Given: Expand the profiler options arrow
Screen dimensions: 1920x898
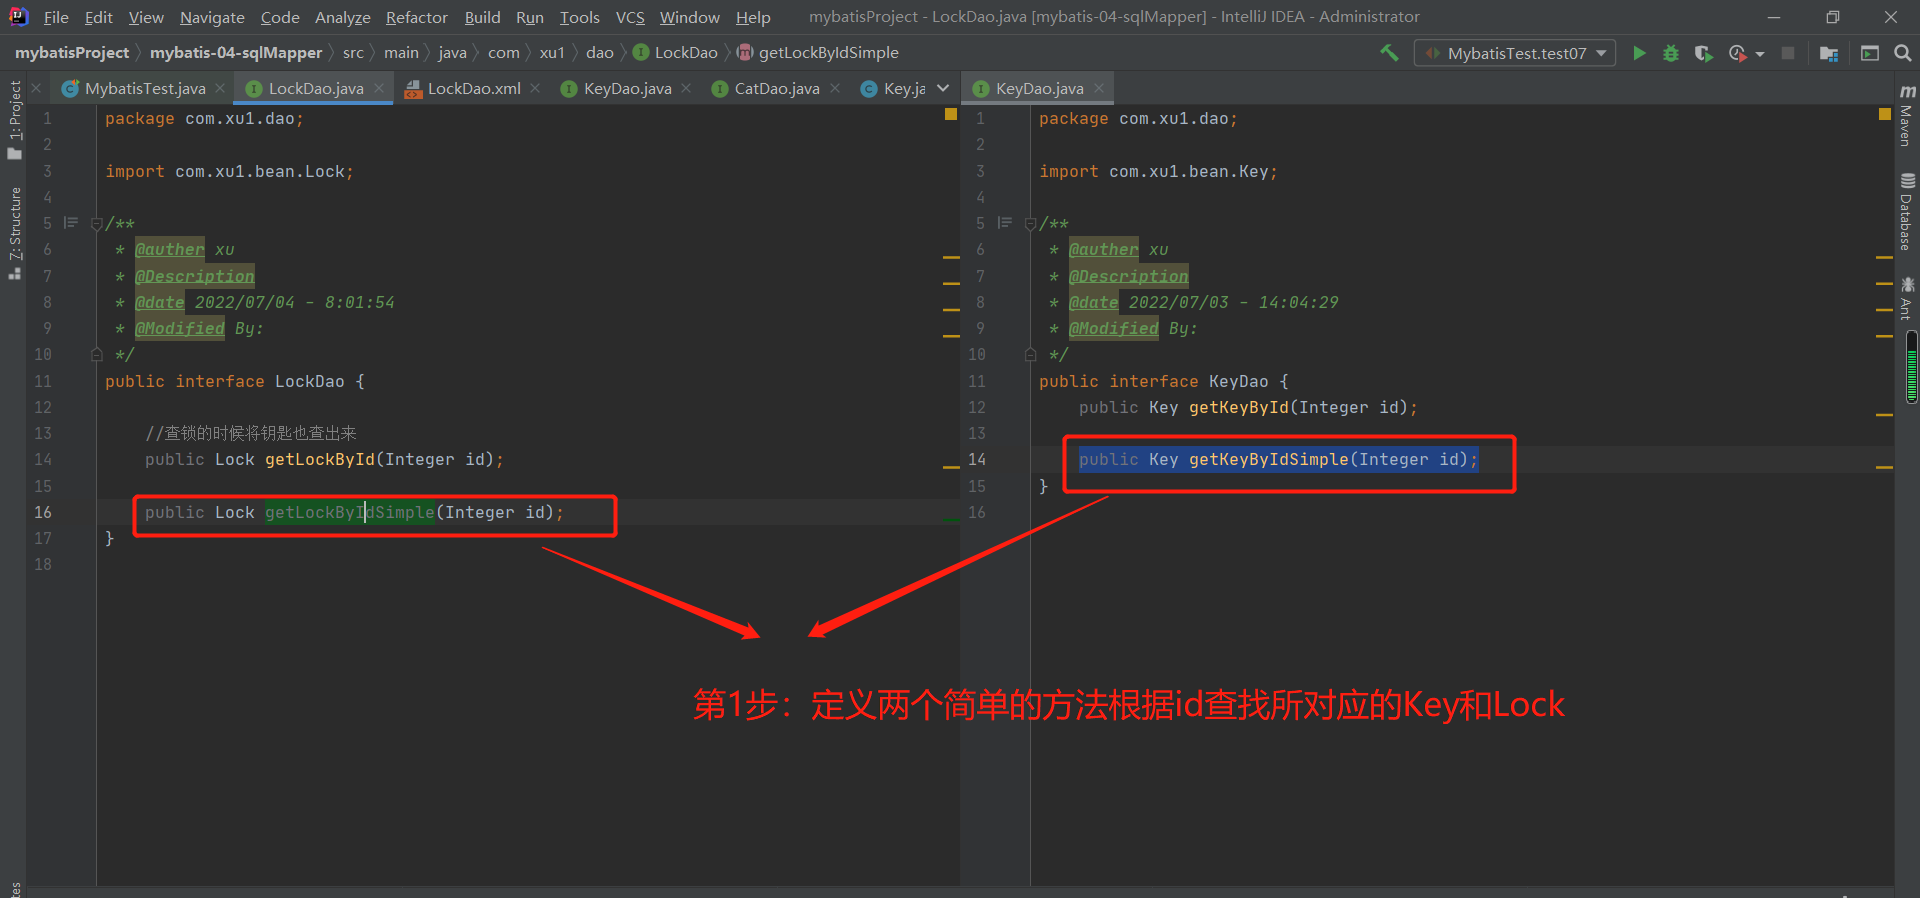Looking at the screenshot, I should (1760, 54).
